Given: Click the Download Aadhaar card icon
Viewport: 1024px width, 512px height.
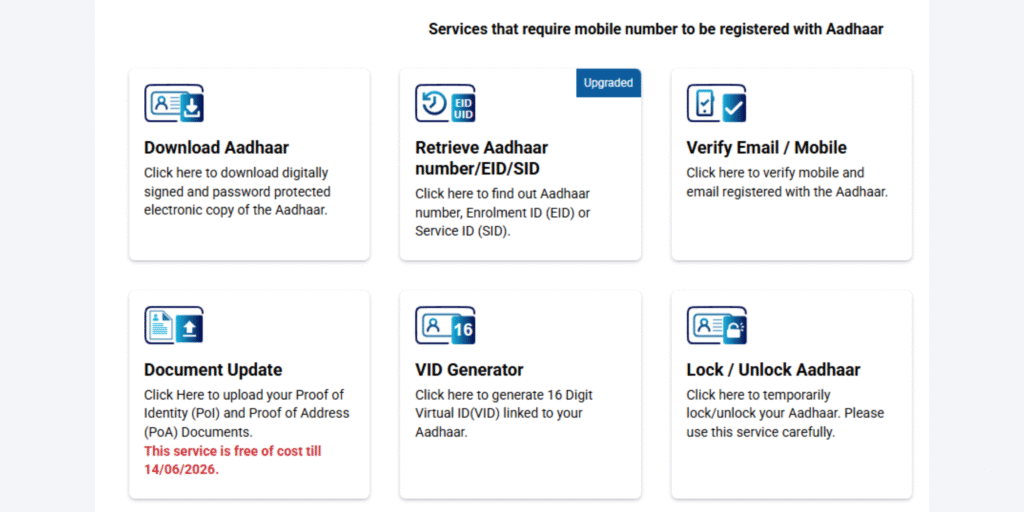Looking at the screenshot, I should pyautogui.click(x=174, y=104).
